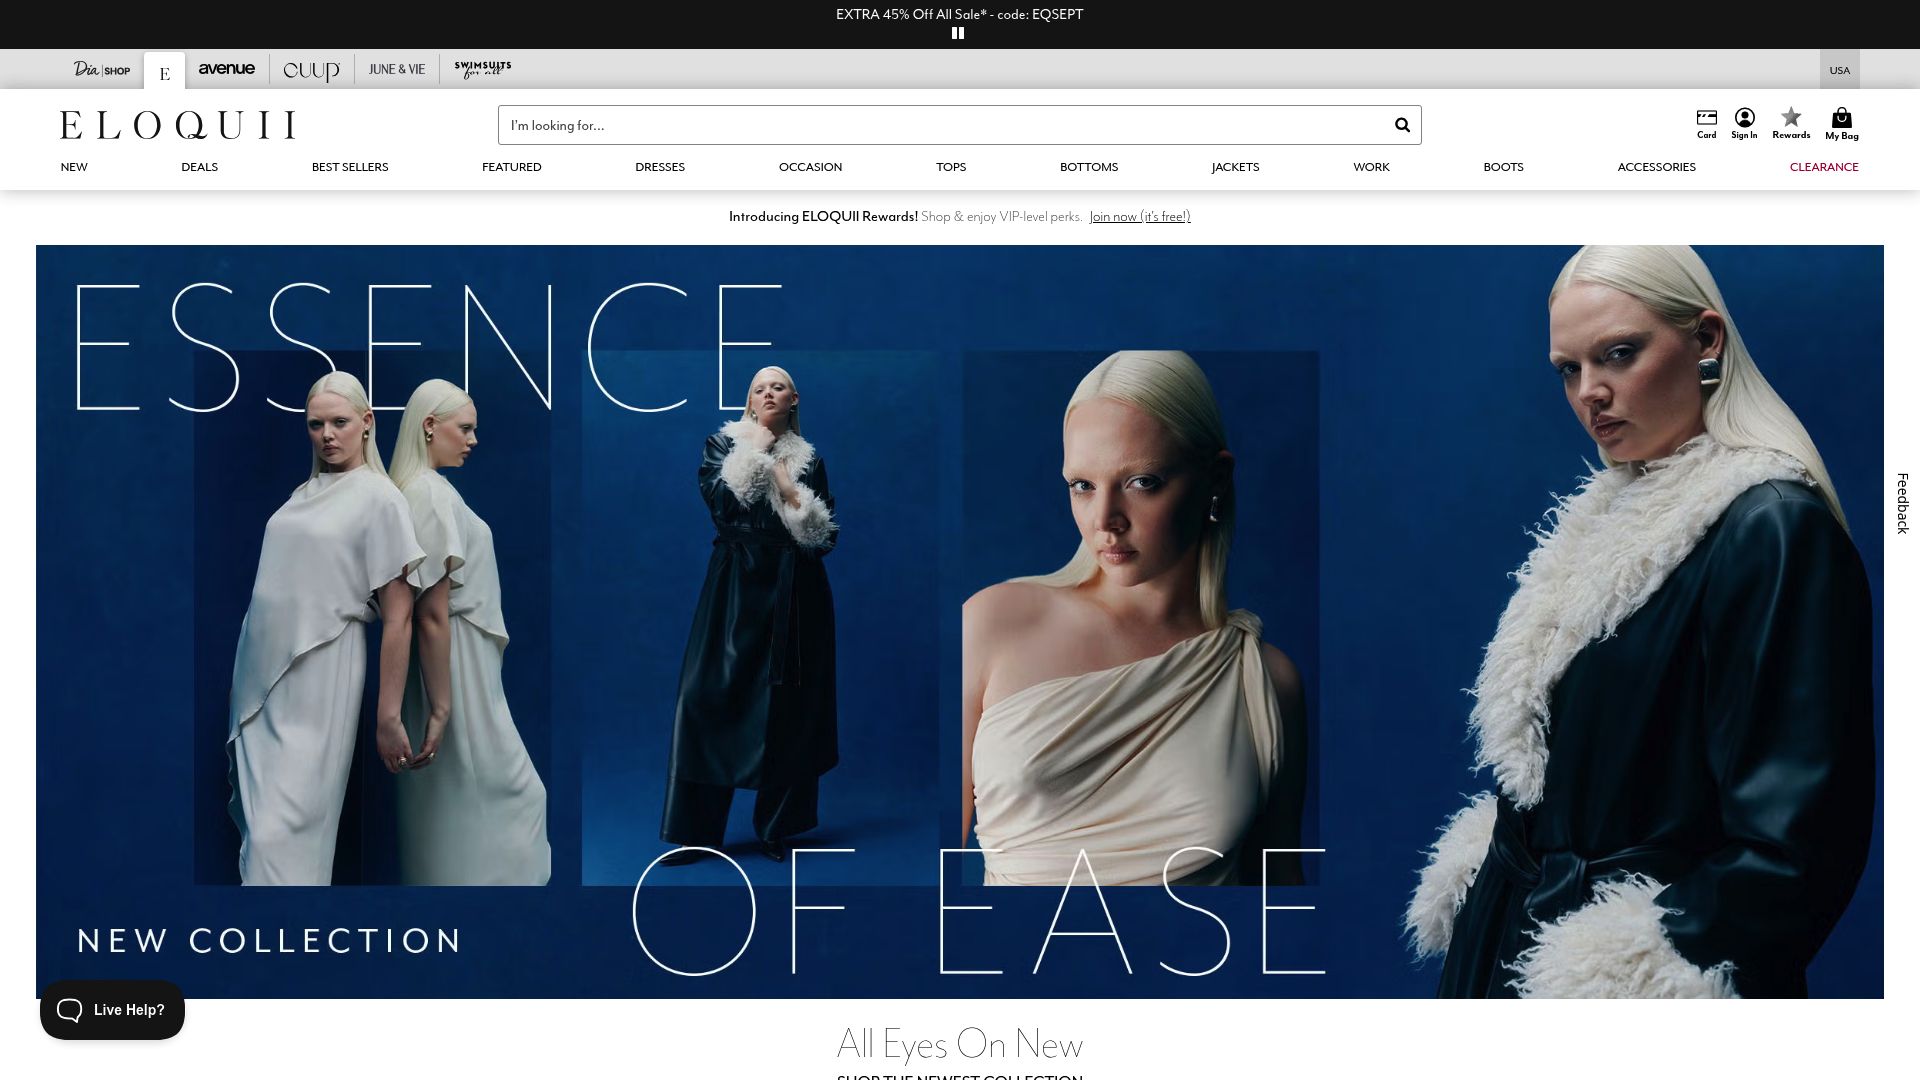This screenshot has height=1080, width=1920.
Task: Open Swimsuits For All brand tab
Action: click(482, 70)
